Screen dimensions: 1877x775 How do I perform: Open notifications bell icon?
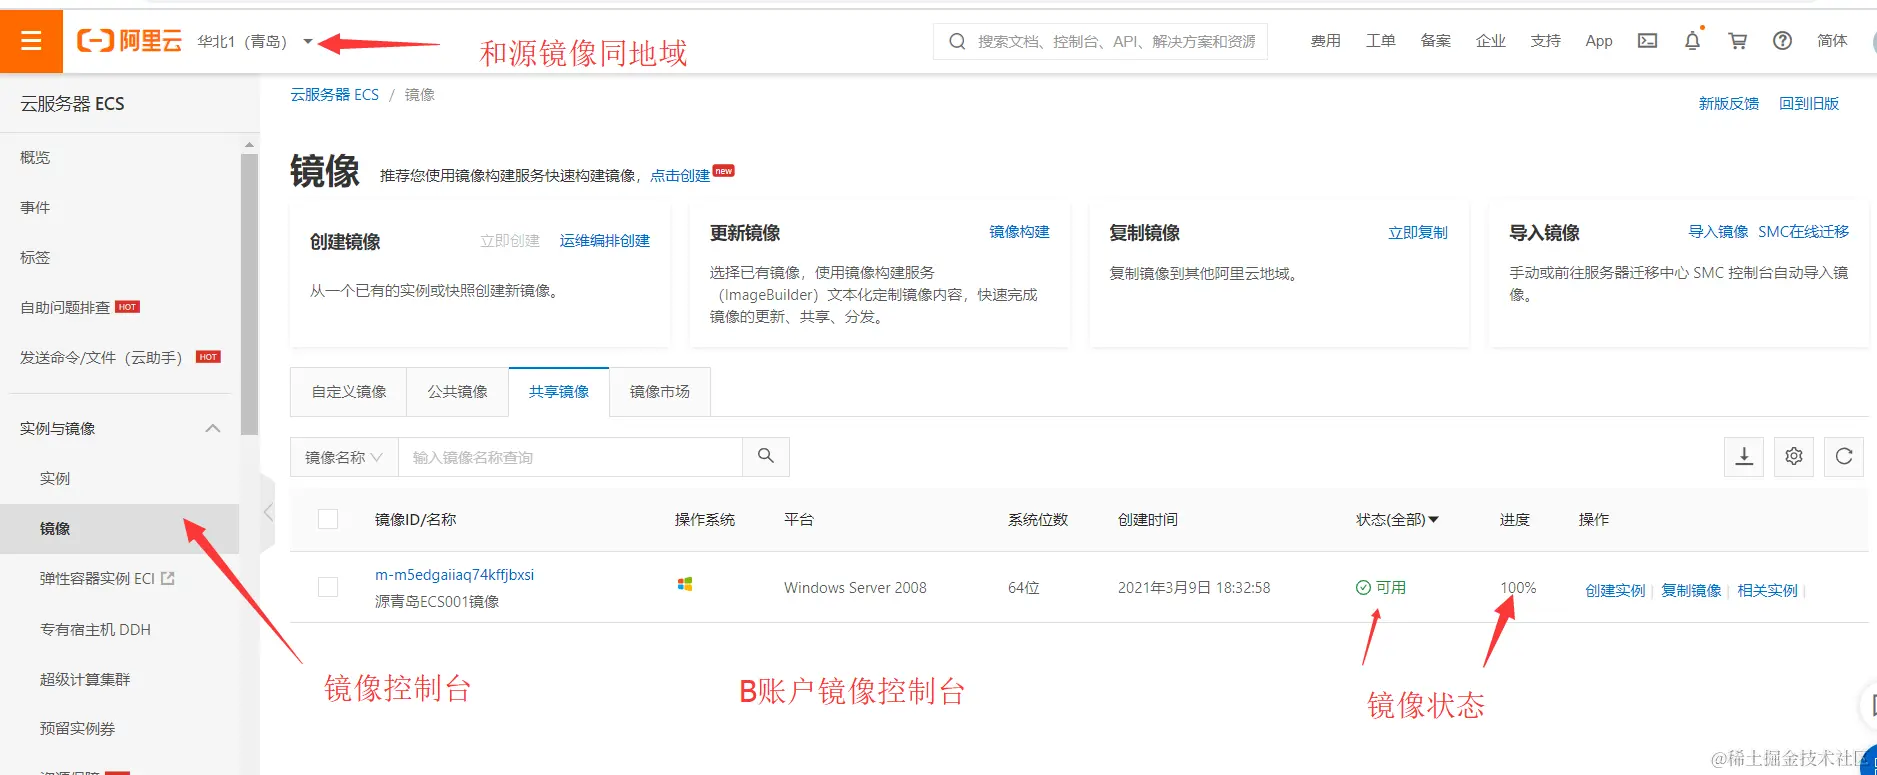pyautogui.click(x=1692, y=41)
